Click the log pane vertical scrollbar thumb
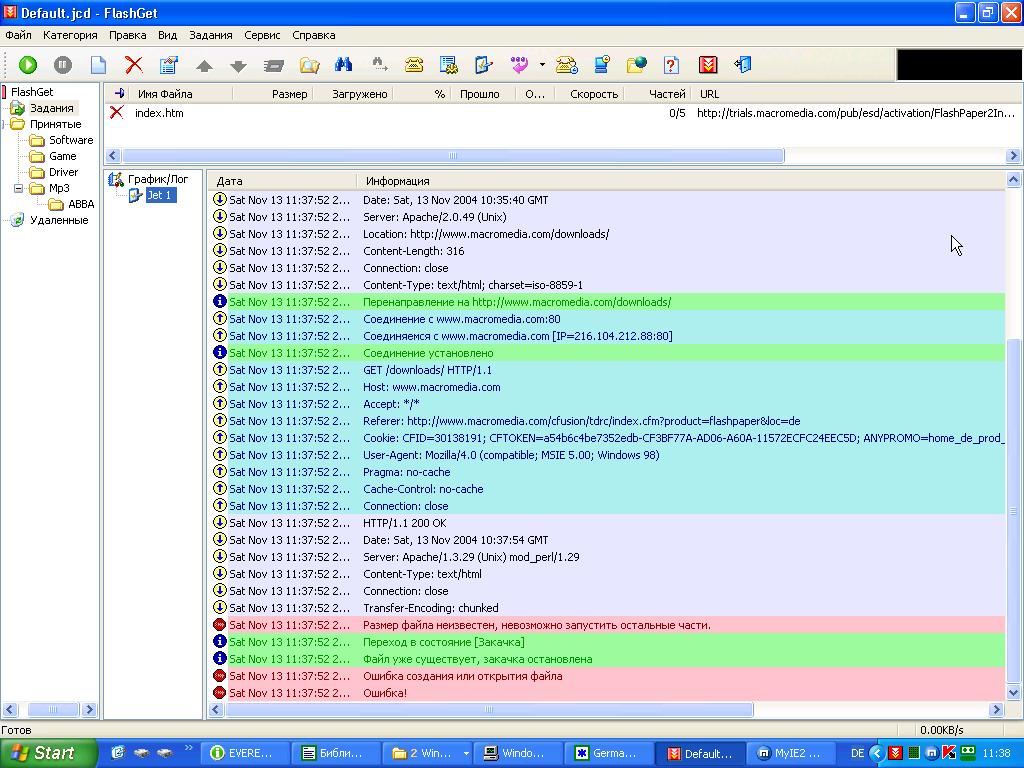The image size is (1024, 768). point(1014,511)
